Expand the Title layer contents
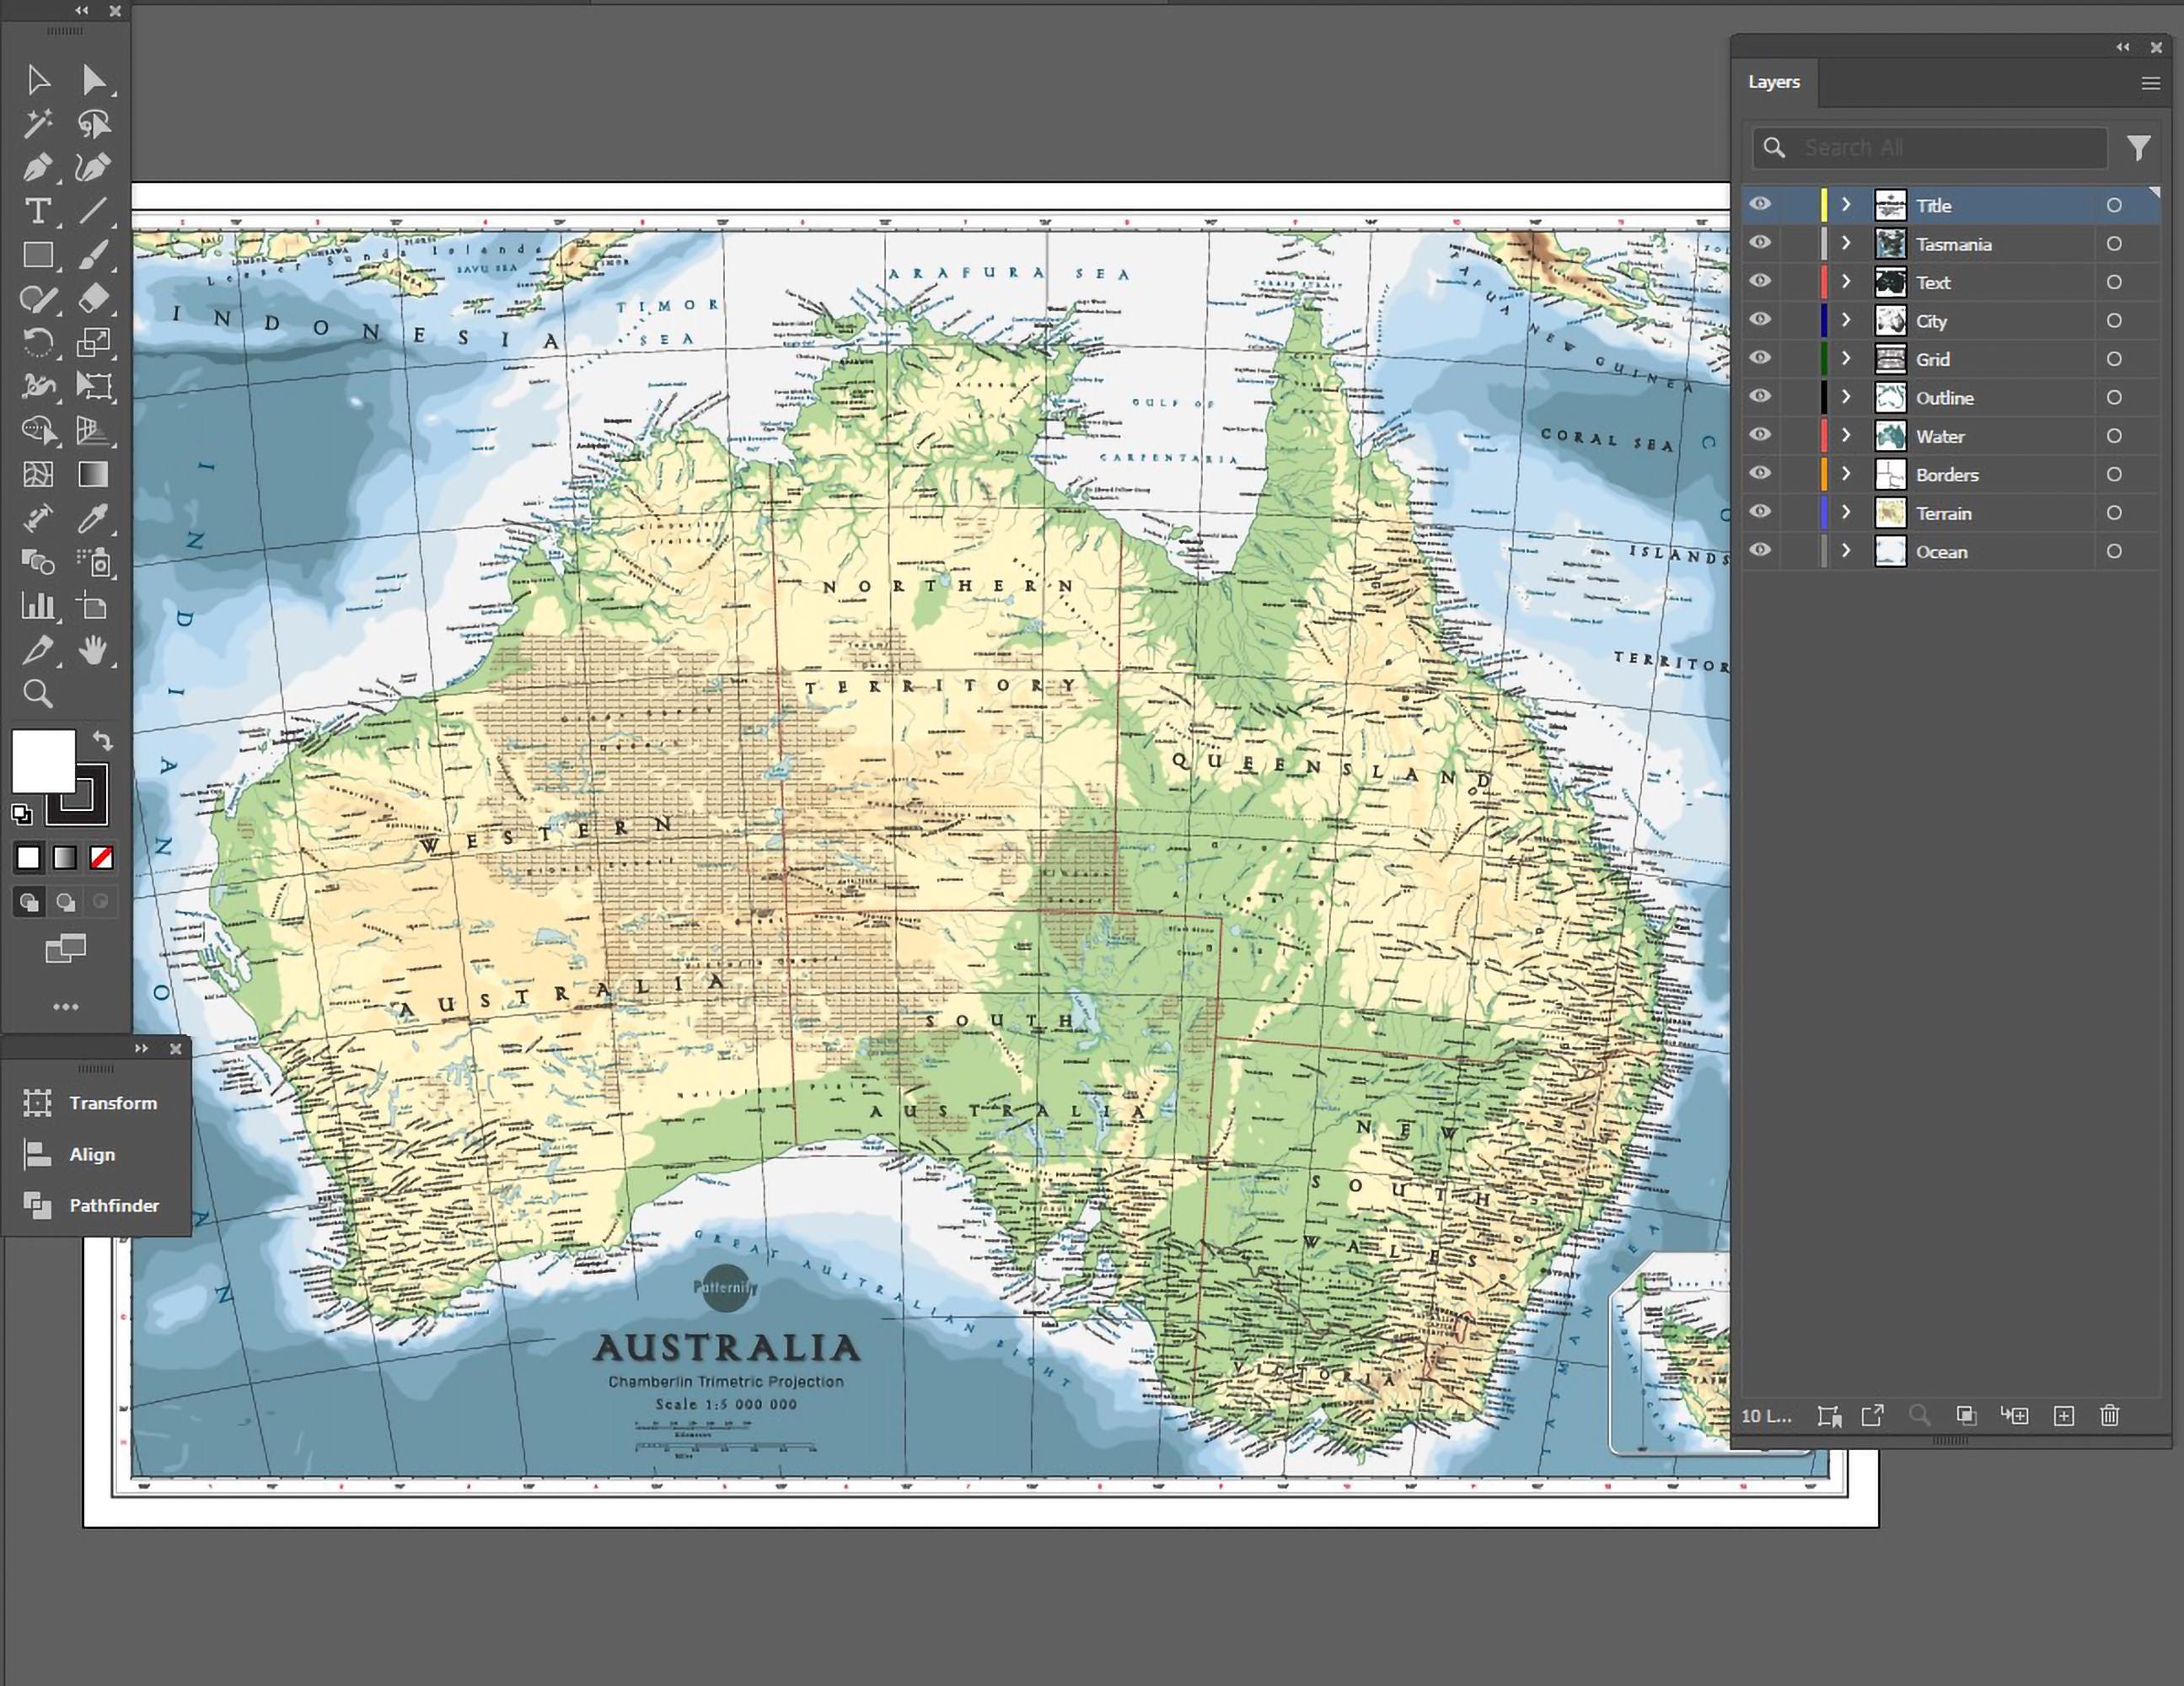This screenshot has height=1686, width=2184. [x=1846, y=205]
